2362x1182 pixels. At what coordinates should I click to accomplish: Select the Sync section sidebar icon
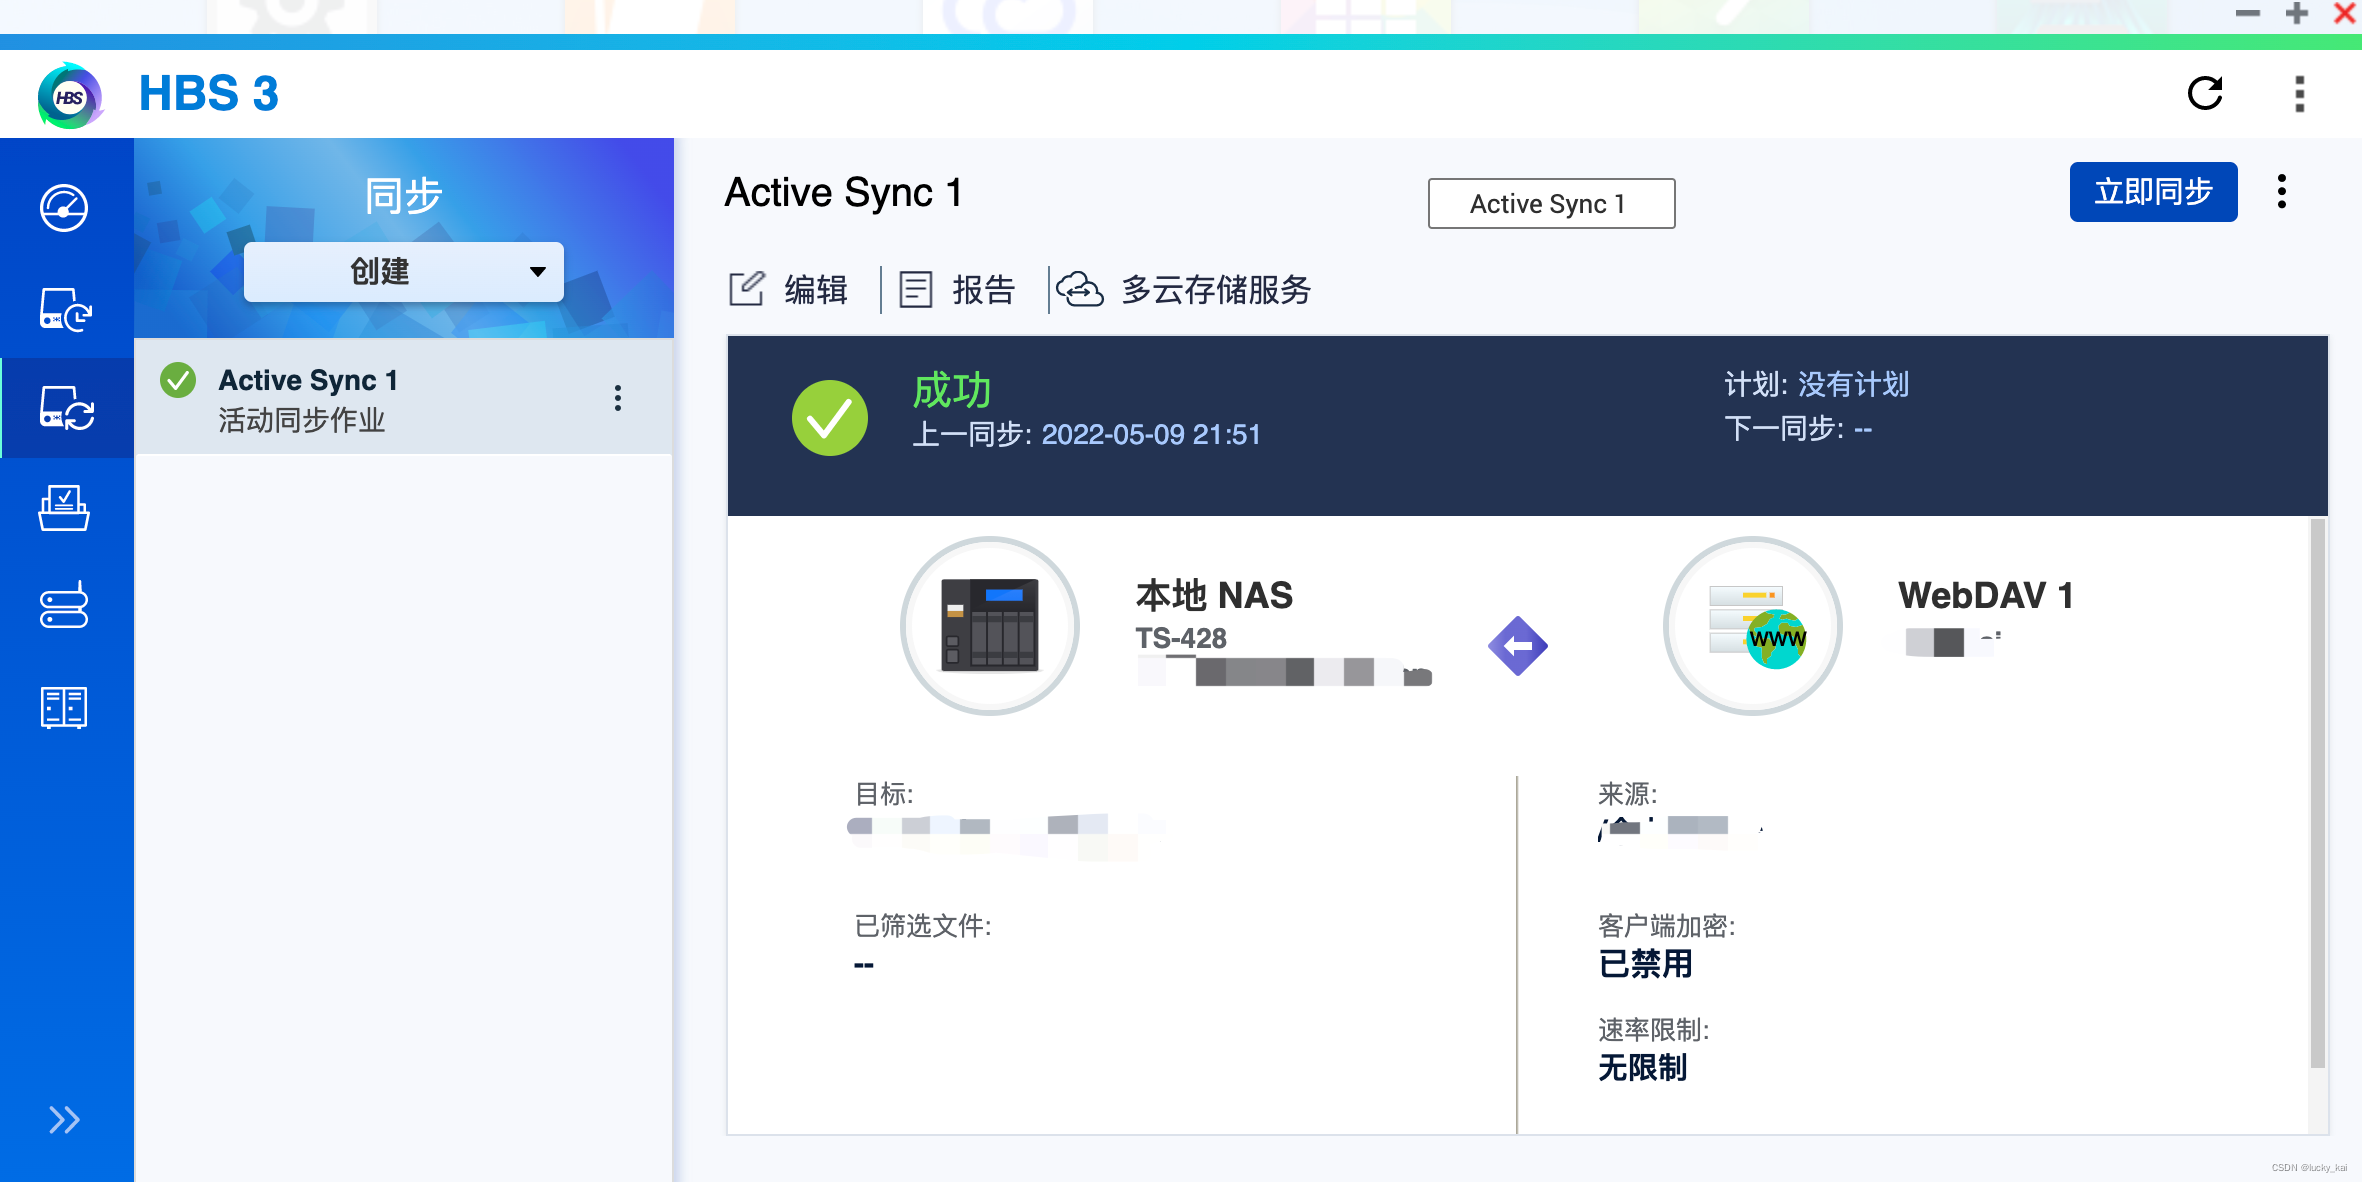(x=66, y=408)
